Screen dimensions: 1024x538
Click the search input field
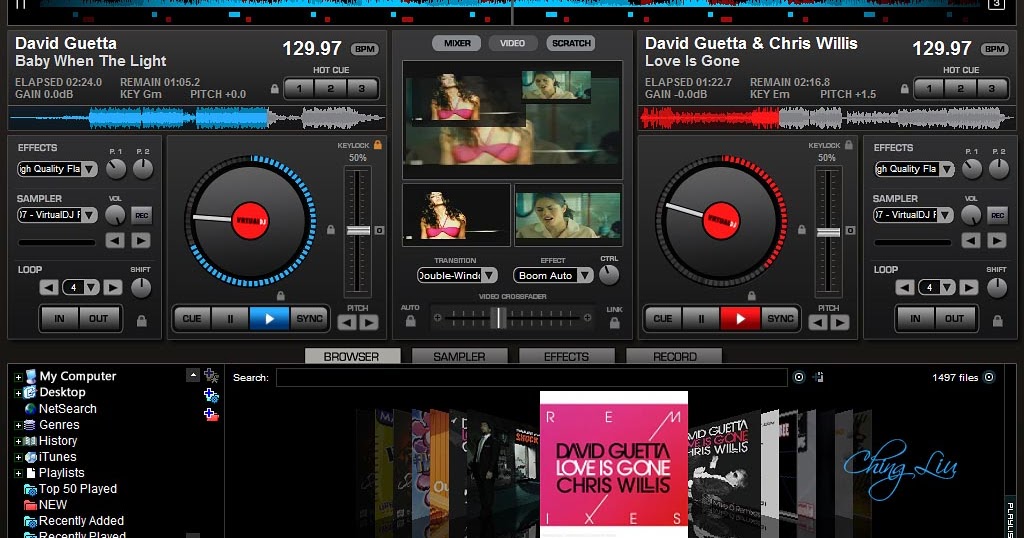(x=532, y=377)
